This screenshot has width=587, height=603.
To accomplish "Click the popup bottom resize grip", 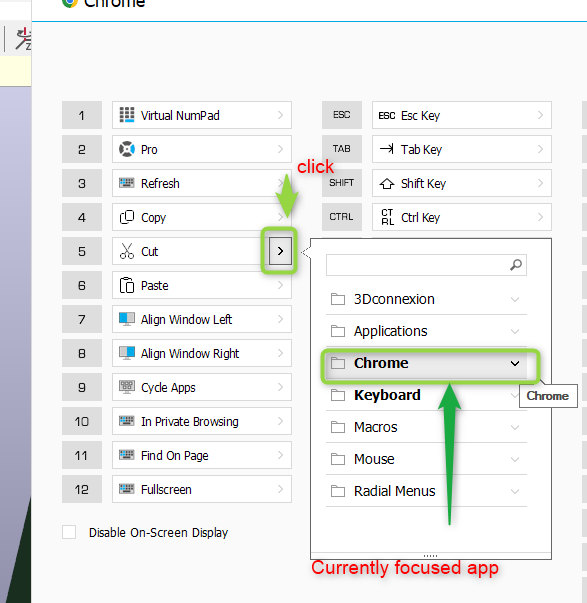I will [x=430, y=556].
